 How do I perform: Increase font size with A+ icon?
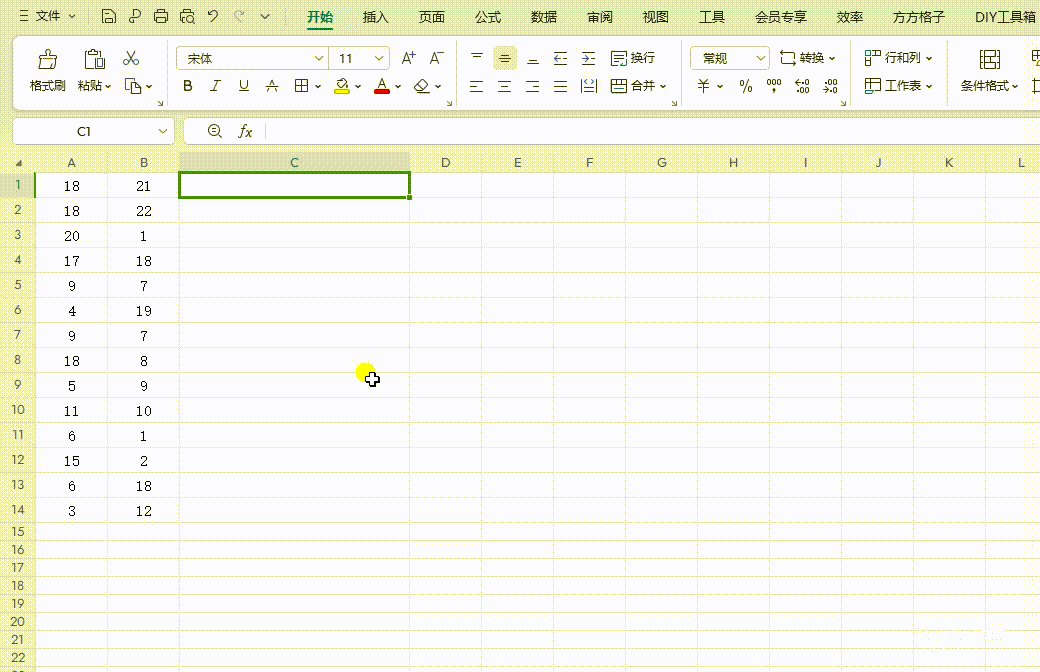pos(409,58)
